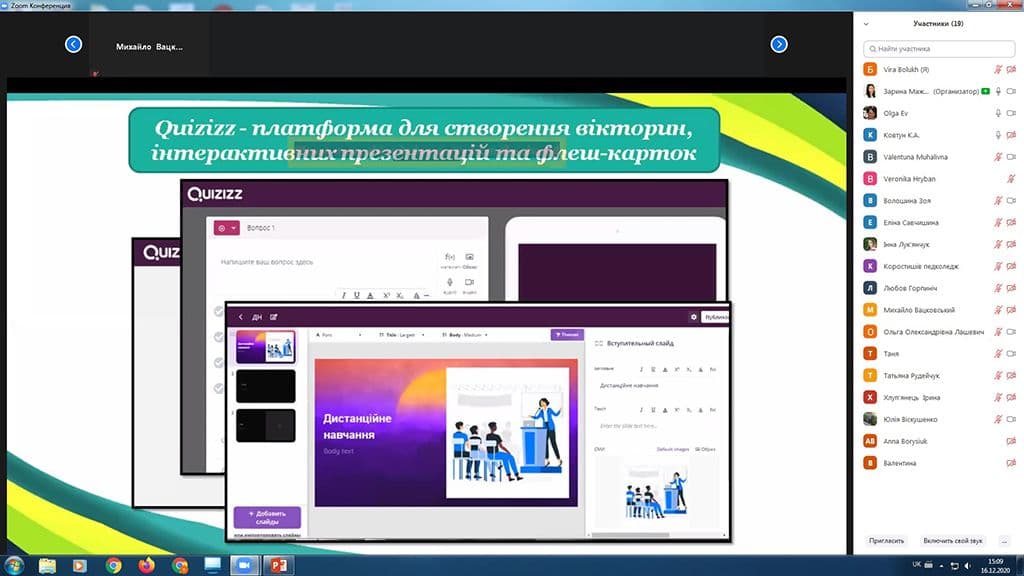Switch to Zoom taskbar button

(244, 565)
